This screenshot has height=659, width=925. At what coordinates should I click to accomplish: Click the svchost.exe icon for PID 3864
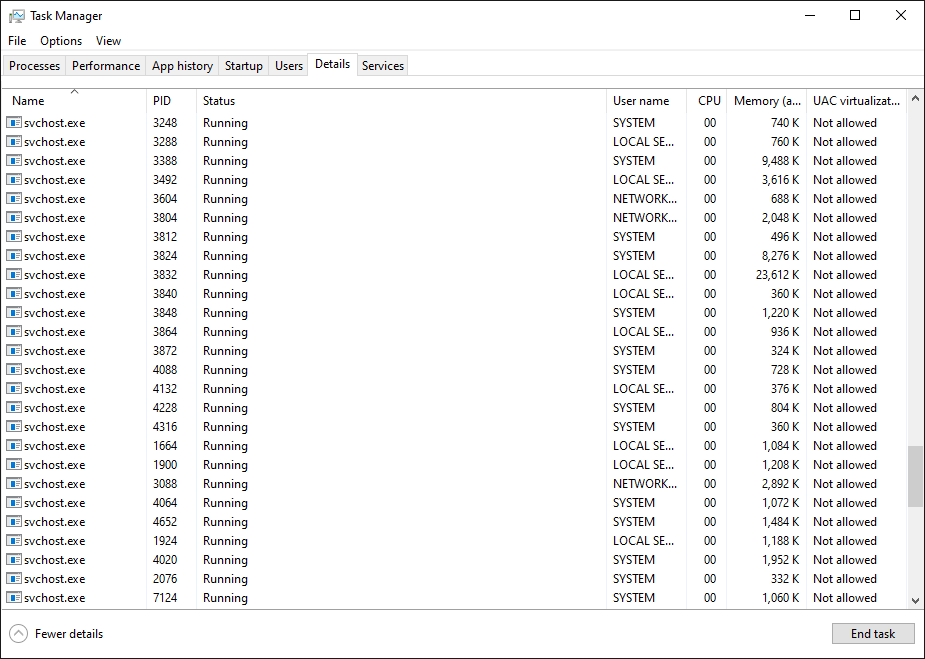tap(14, 332)
